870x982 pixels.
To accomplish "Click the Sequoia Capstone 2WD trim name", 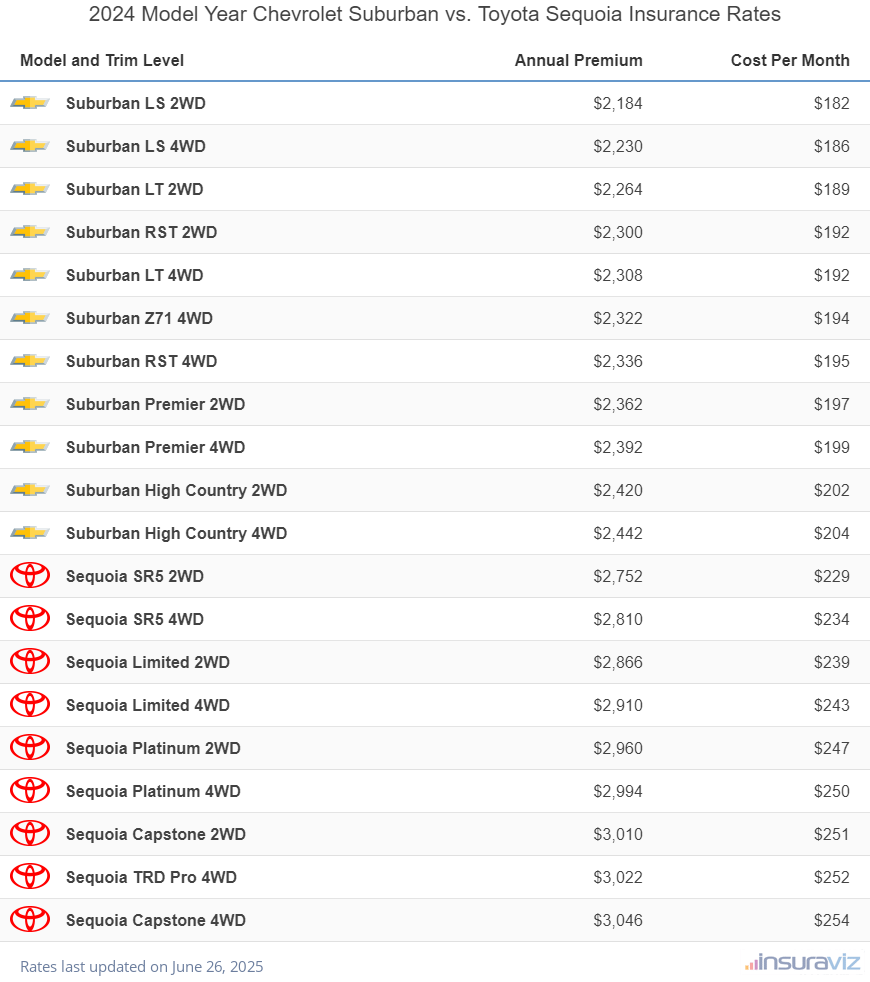I will pos(156,835).
